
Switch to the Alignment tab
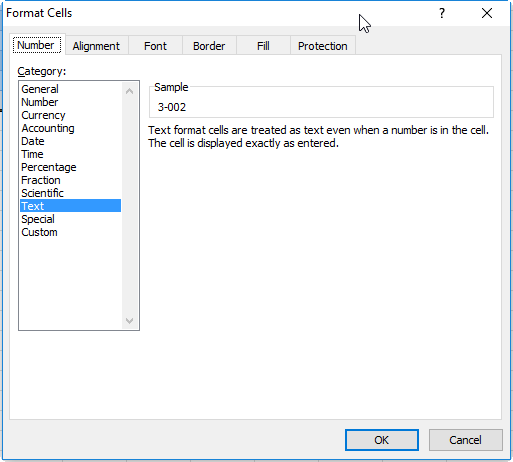click(x=96, y=46)
